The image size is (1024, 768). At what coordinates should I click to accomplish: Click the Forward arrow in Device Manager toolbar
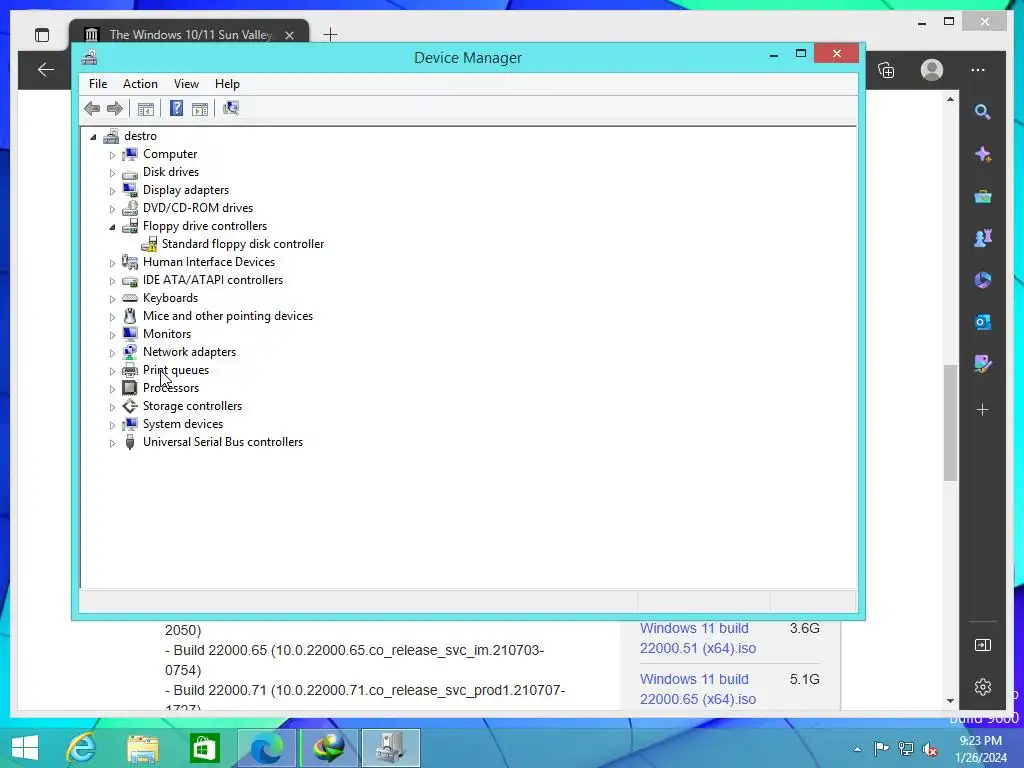(114, 108)
